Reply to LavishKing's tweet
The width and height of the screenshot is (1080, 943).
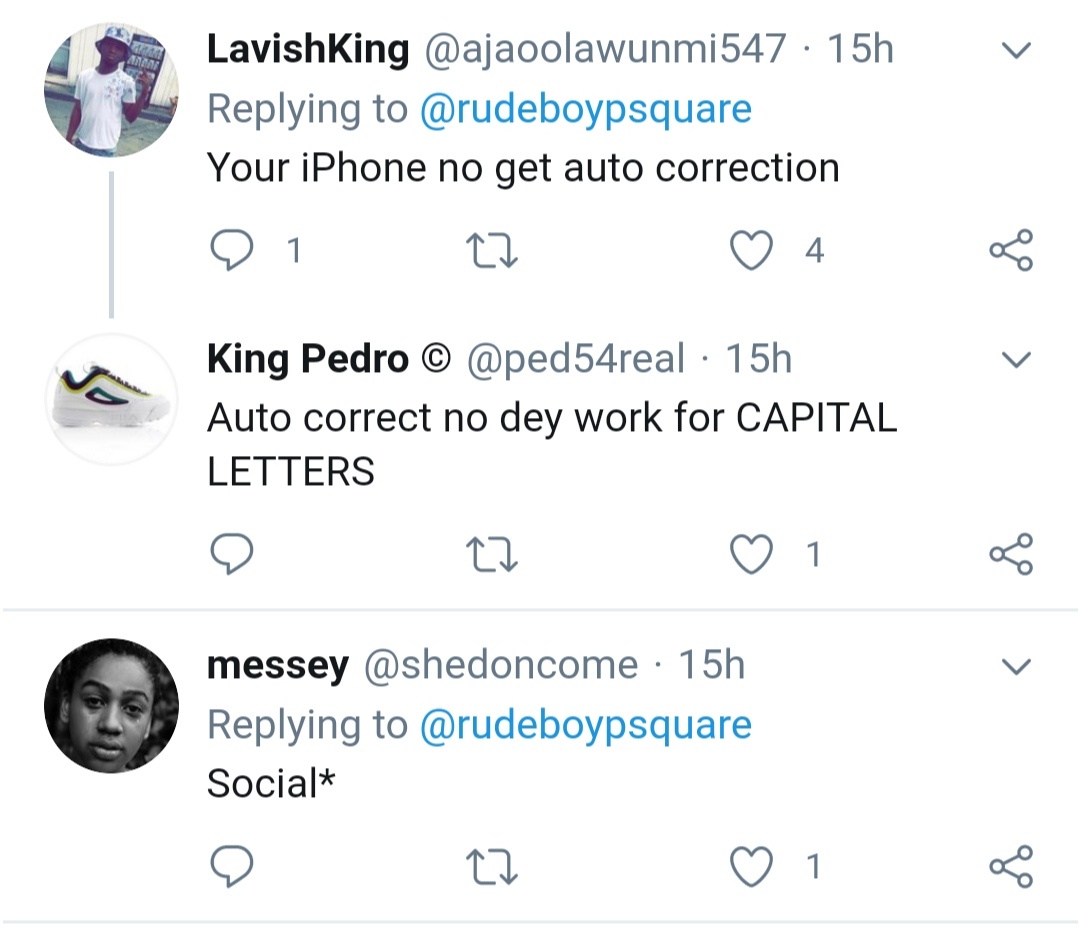click(x=232, y=250)
